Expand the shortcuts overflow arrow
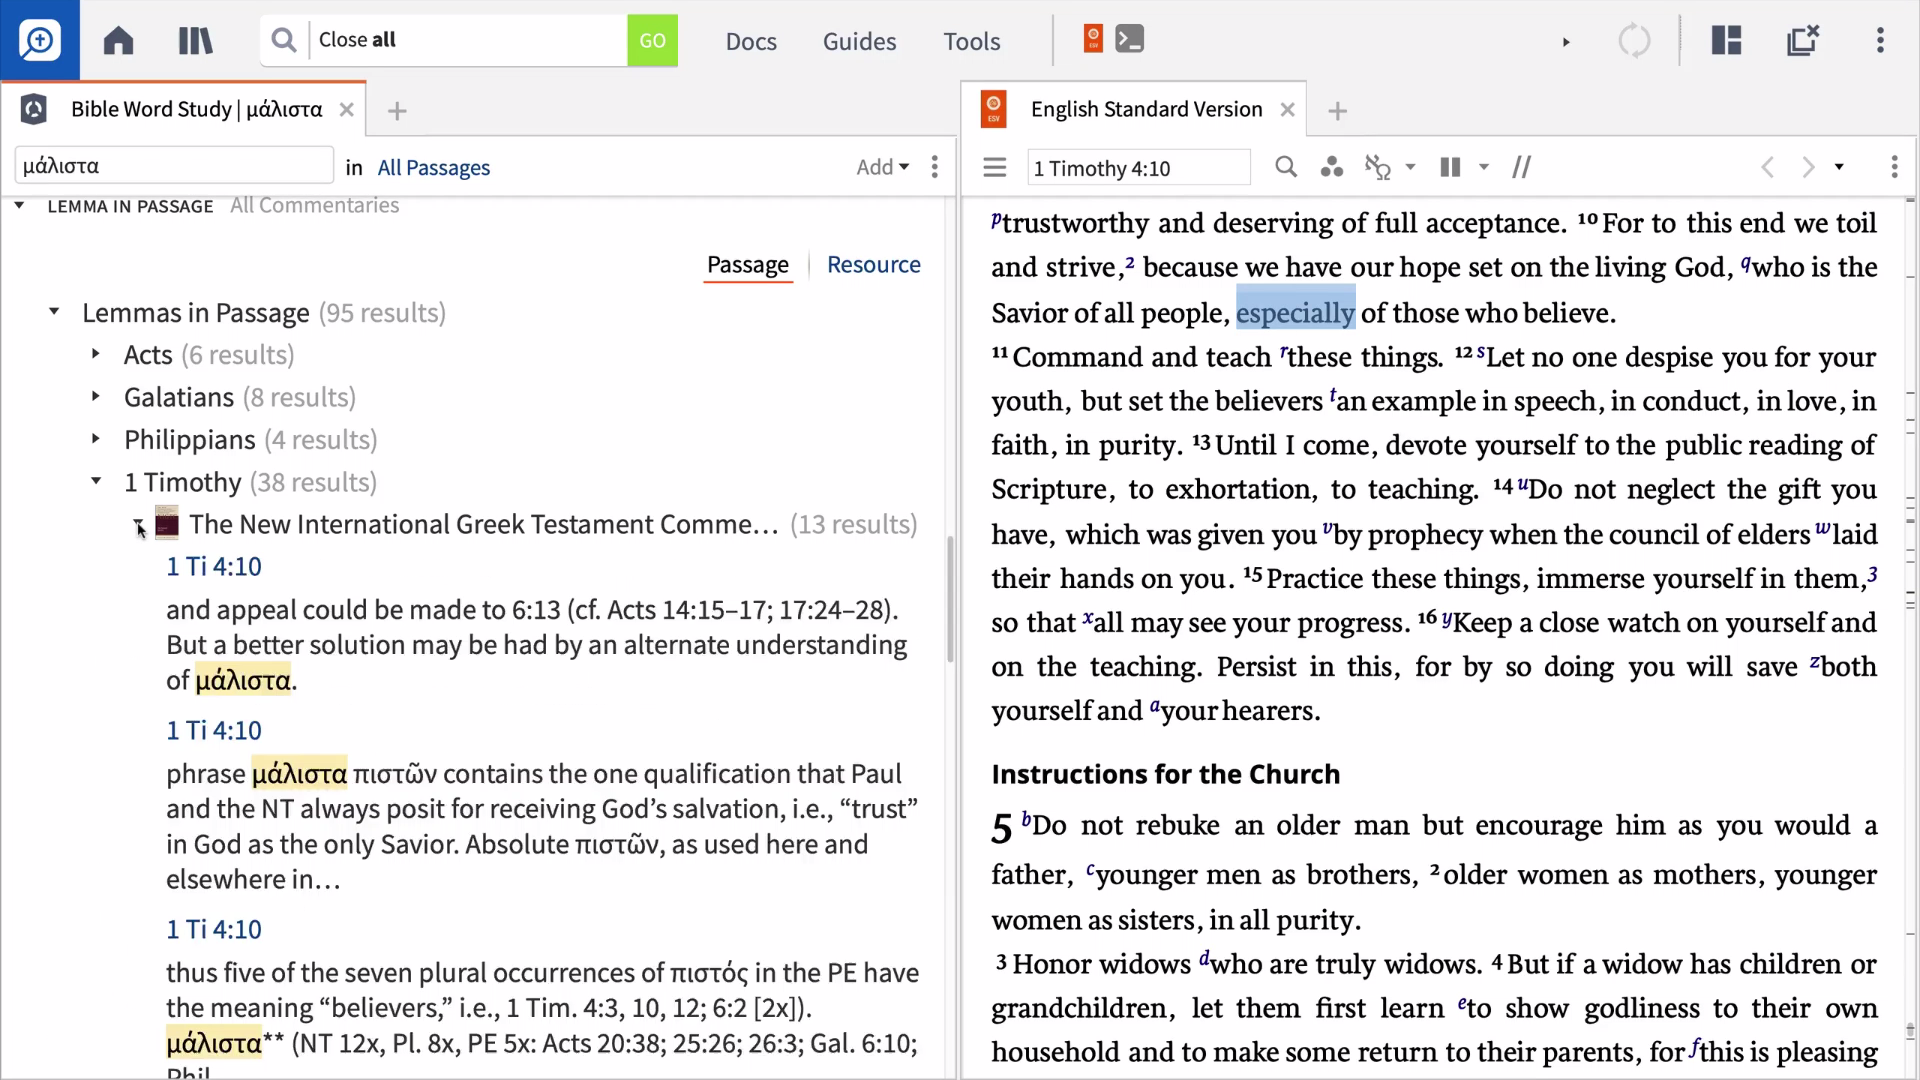 (1566, 41)
